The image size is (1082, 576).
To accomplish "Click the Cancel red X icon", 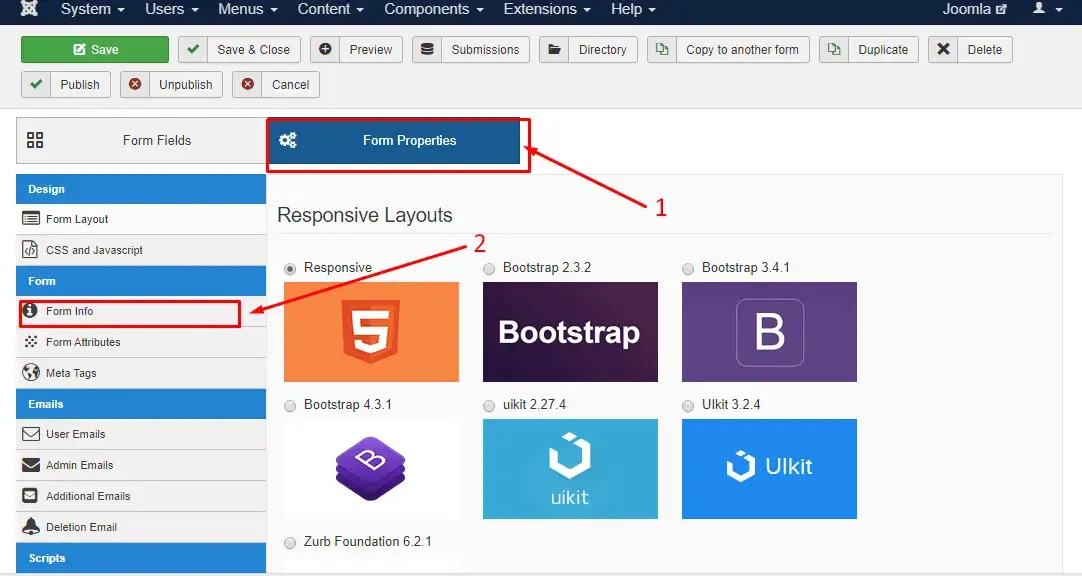I will coord(248,84).
